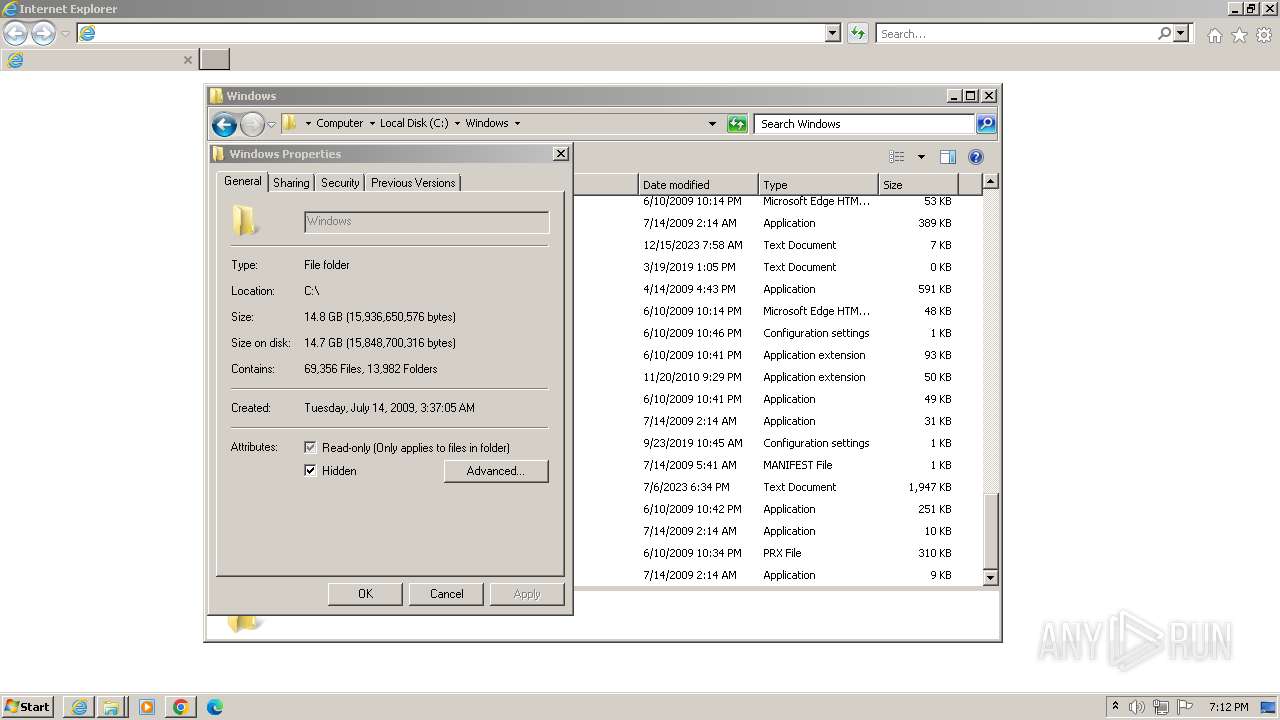
Task: Close the current Internet Explorer tab
Action: pyautogui.click(x=187, y=60)
